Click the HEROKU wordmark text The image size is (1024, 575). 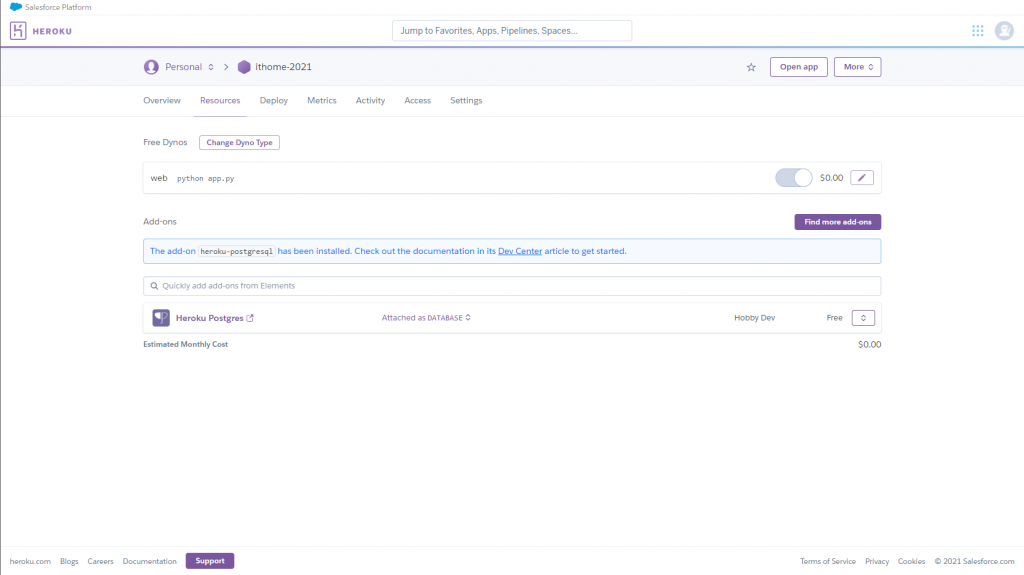coord(52,31)
